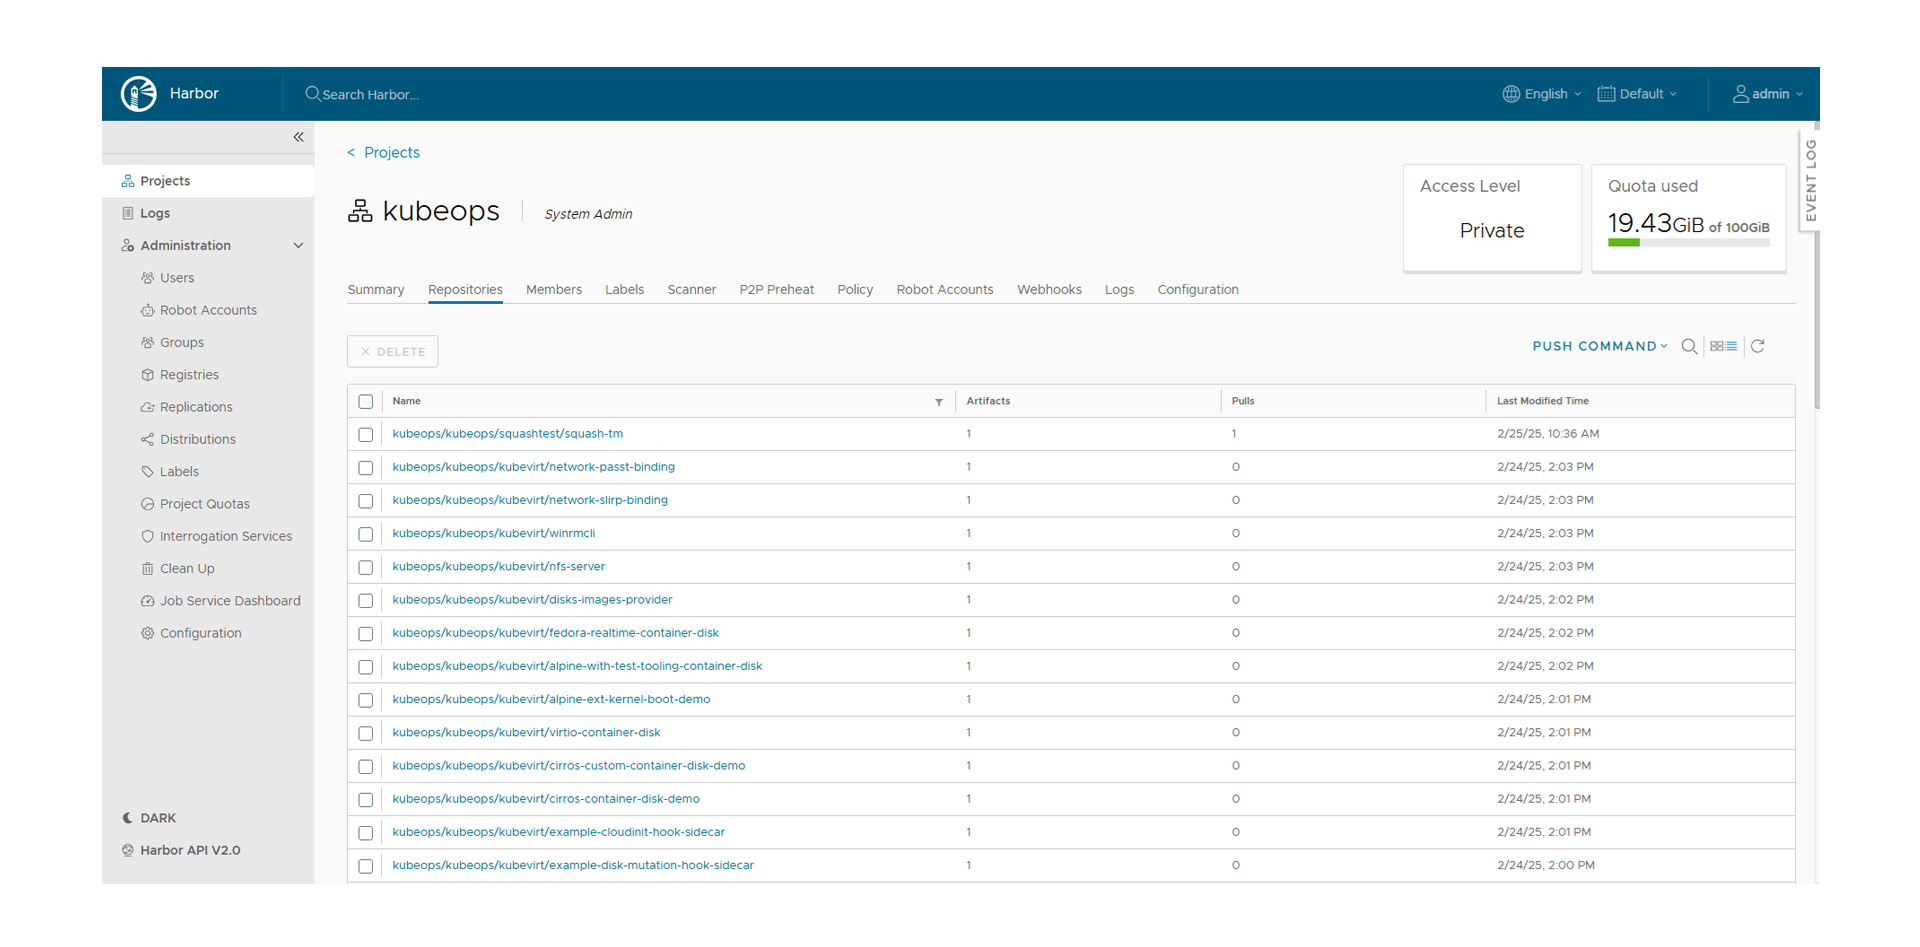Click the Projects sidebar icon
Viewport: 1920px width, 947px height.
(x=128, y=181)
